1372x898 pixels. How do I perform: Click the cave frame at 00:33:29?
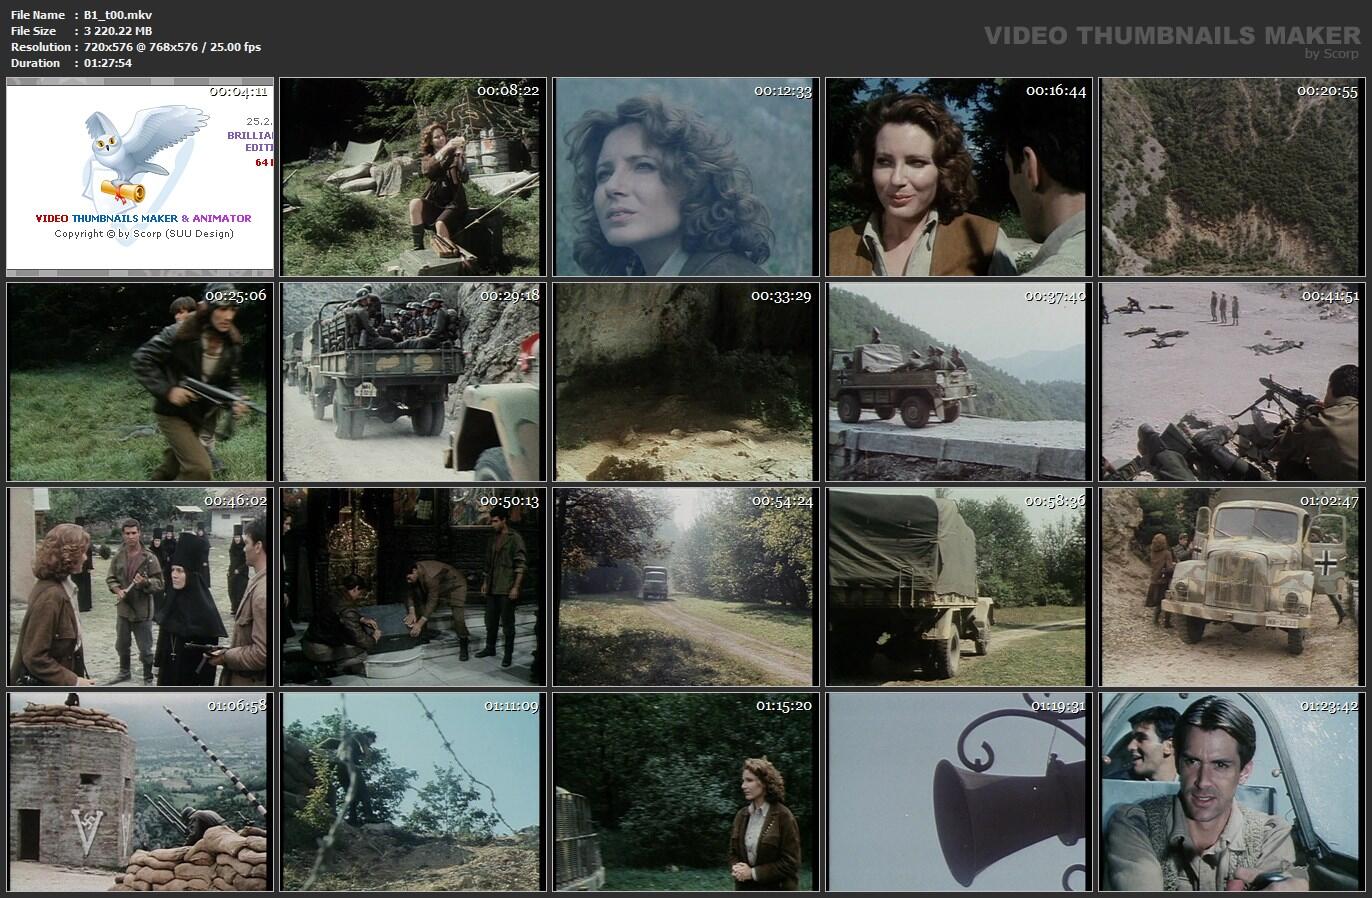click(x=686, y=382)
